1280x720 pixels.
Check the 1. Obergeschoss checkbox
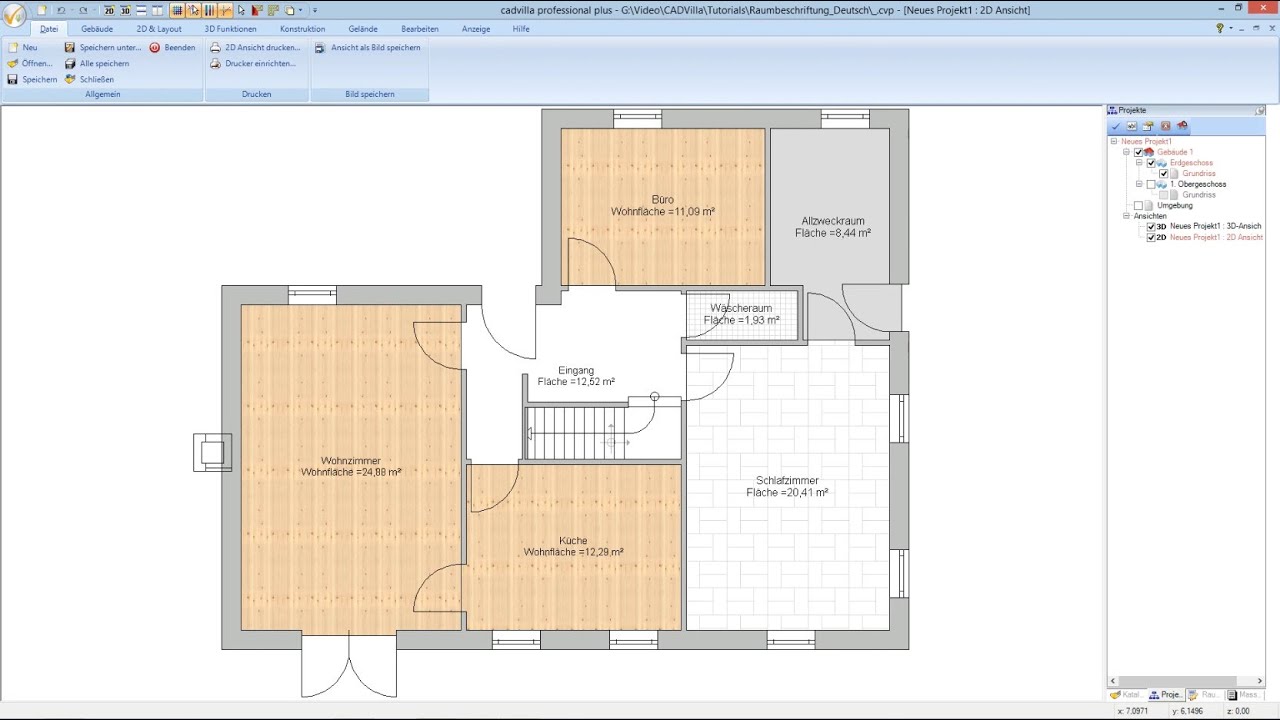[1151, 184]
